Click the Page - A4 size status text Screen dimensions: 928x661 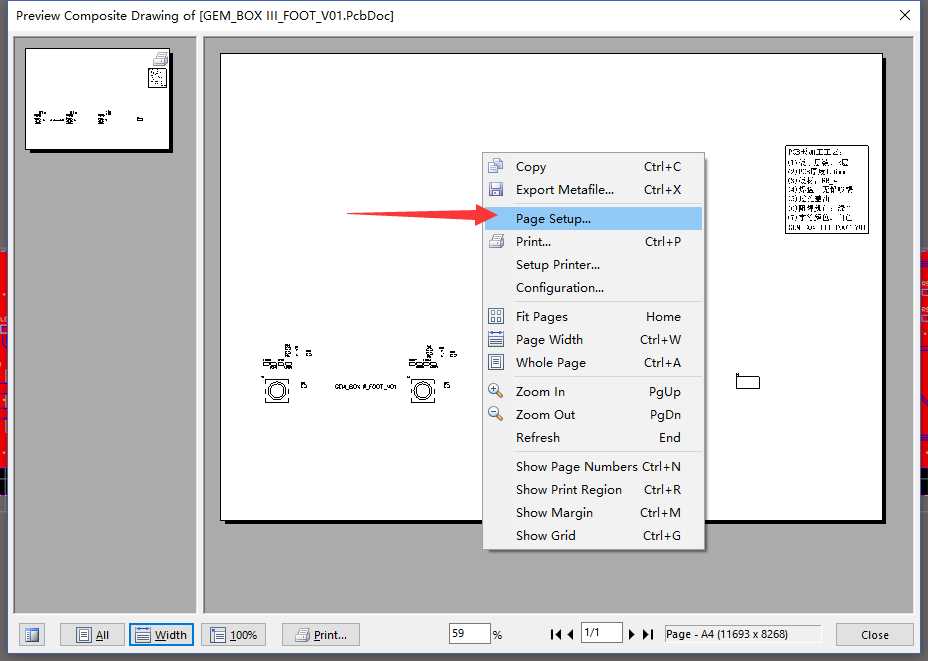pyautogui.click(x=726, y=634)
